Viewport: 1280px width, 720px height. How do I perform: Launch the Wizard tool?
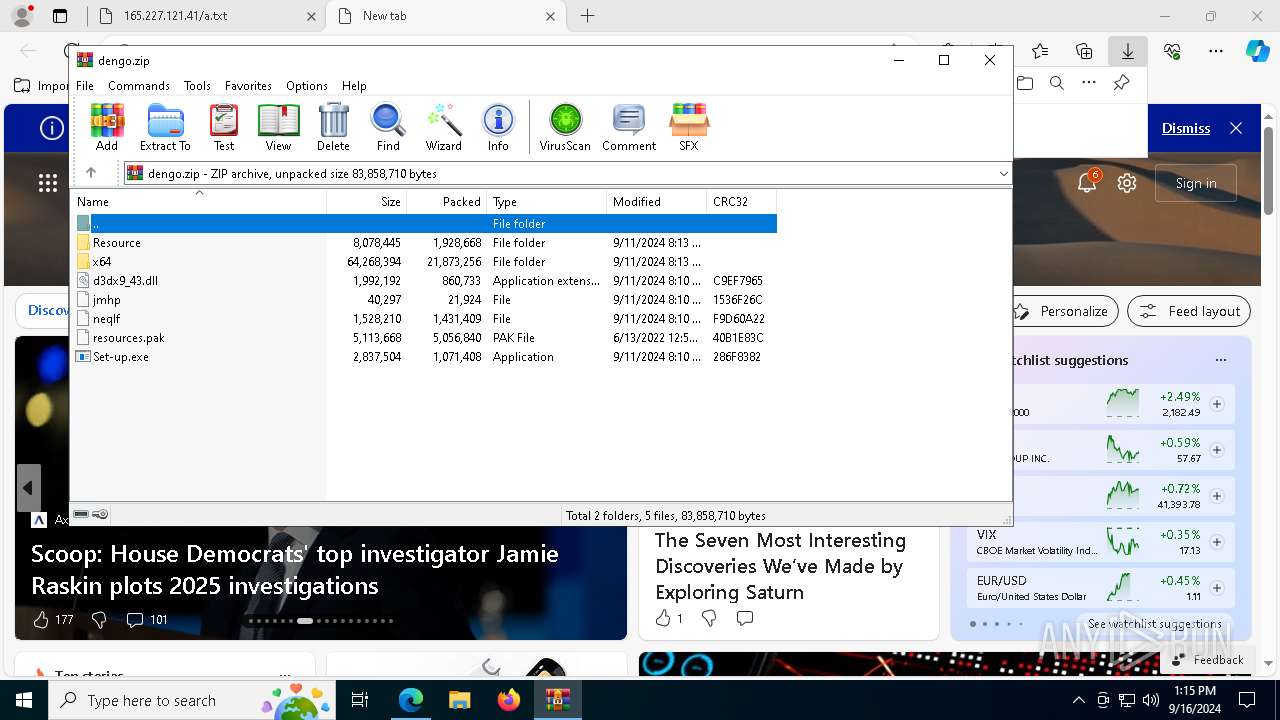pos(443,127)
